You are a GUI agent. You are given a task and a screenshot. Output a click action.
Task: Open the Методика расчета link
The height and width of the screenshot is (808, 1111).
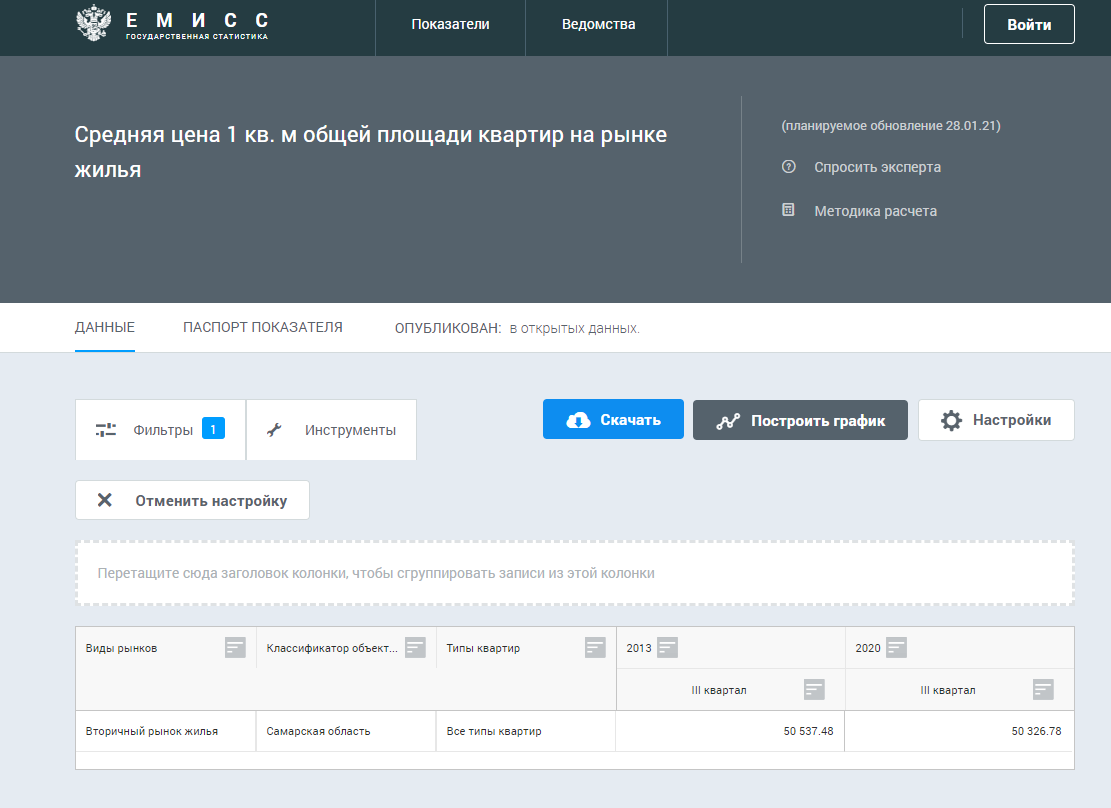tap(875, 211)
